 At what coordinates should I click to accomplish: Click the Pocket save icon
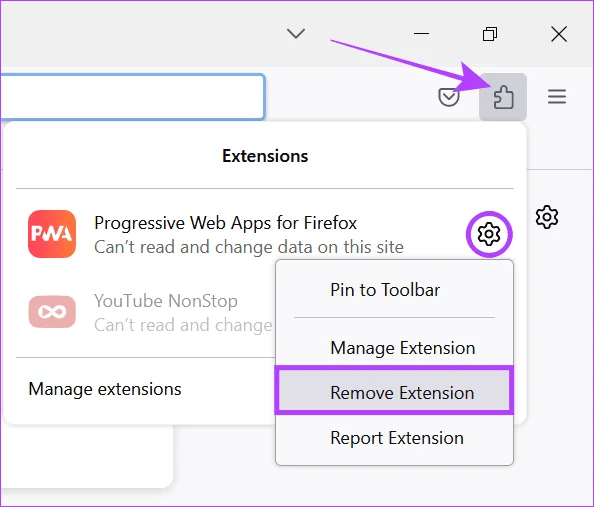click(x=449, y=97)
